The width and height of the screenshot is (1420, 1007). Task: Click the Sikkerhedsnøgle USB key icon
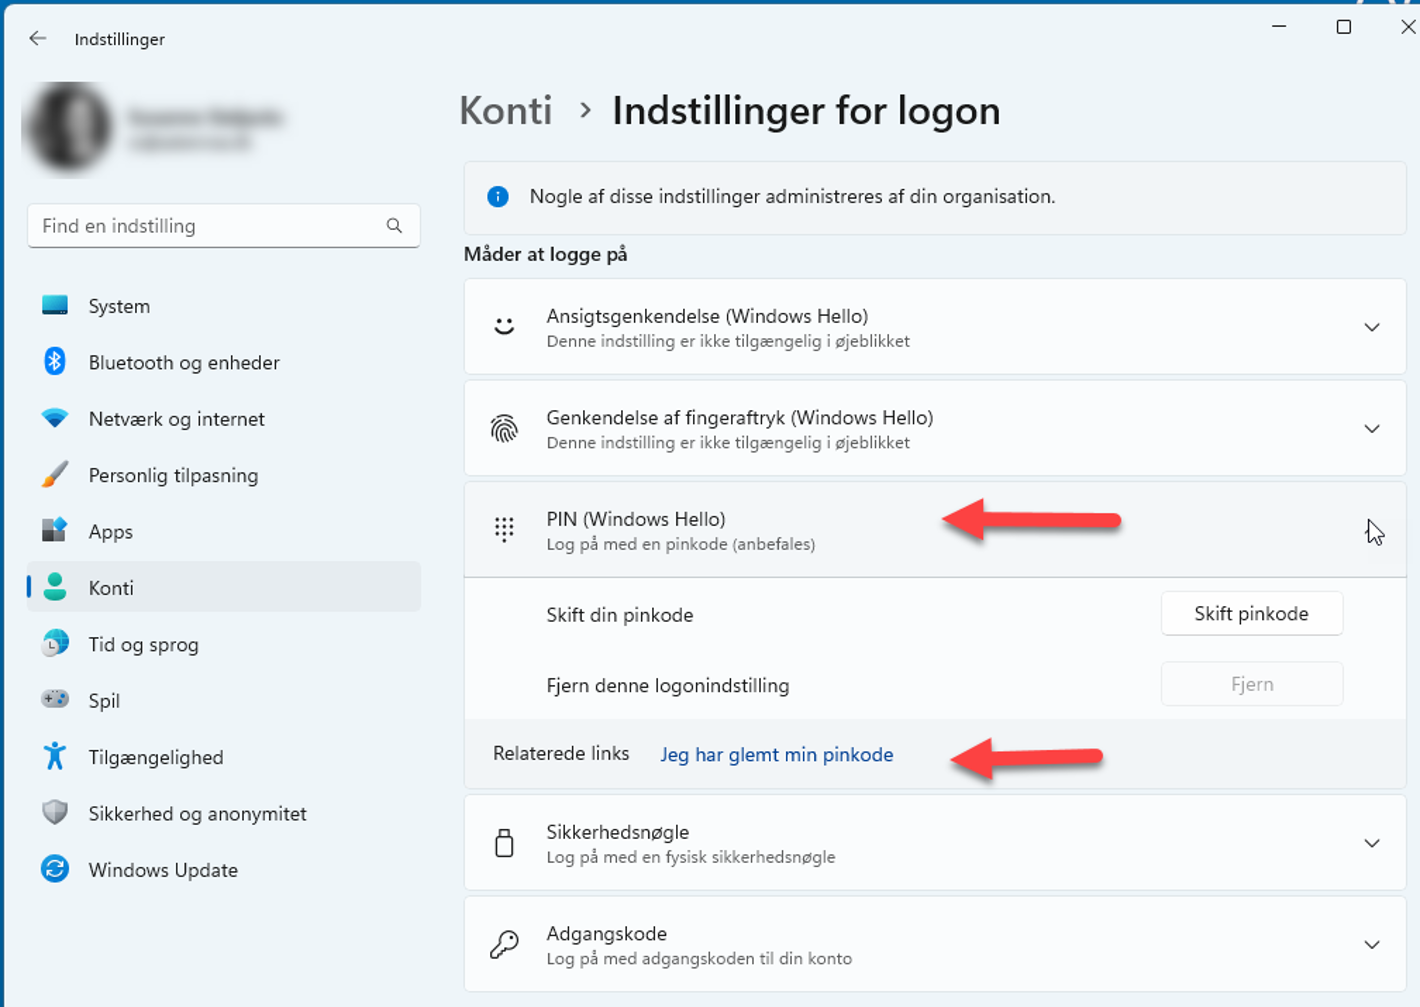pyautogui.click(x=504, y=843)
